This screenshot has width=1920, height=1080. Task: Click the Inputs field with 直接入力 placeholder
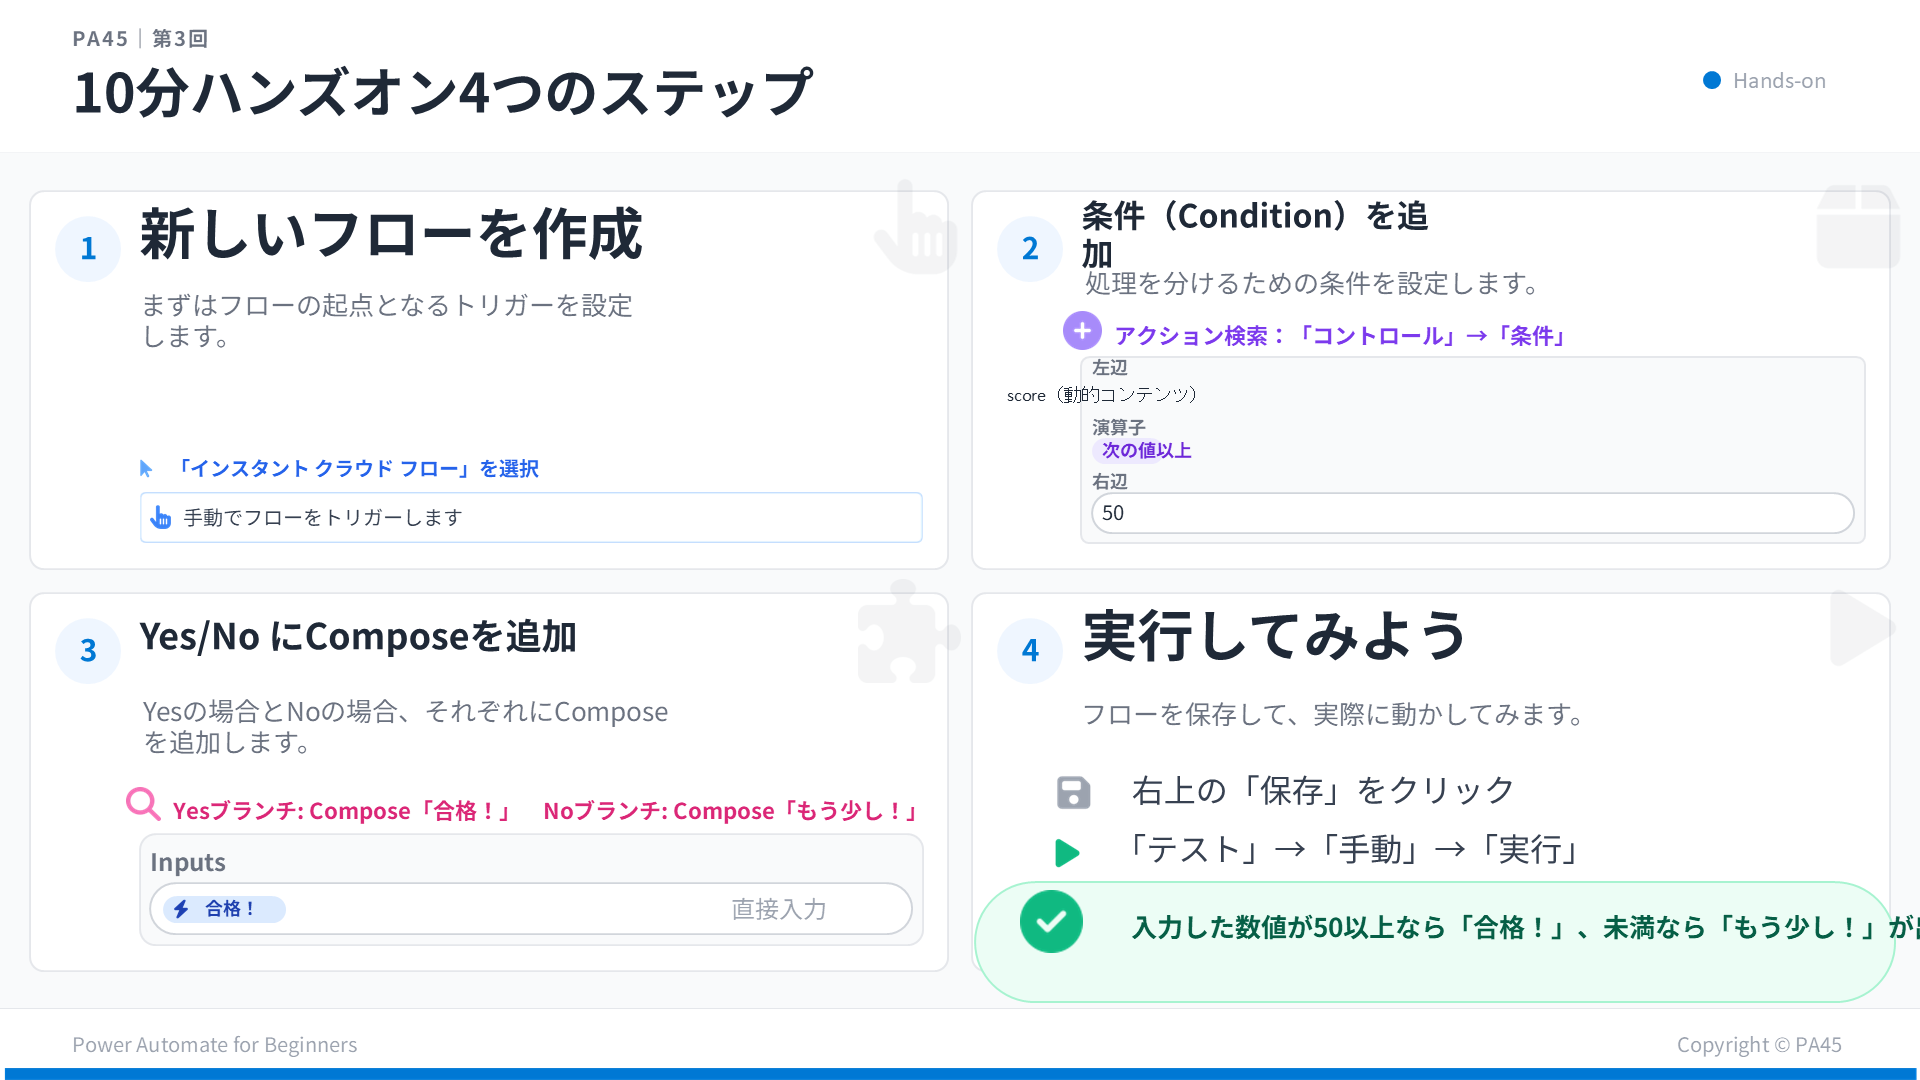click(531, 909)
